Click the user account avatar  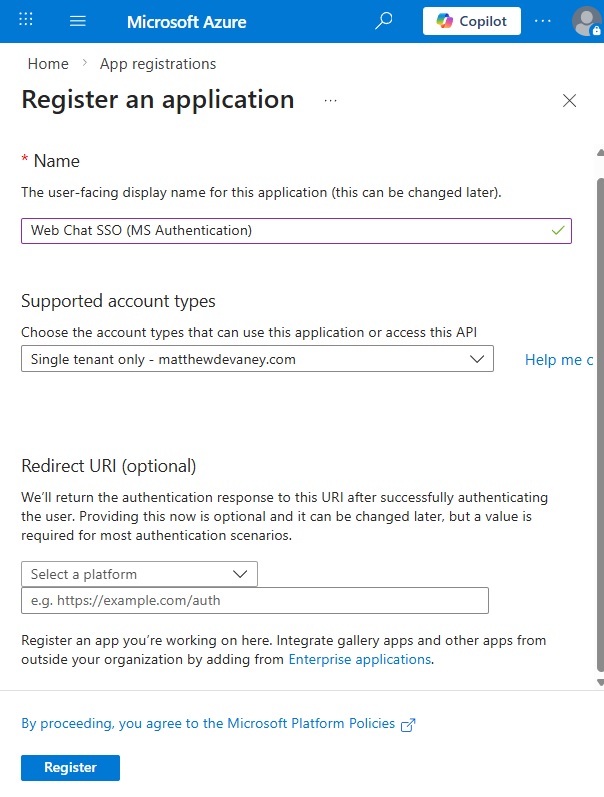[587, 21]
